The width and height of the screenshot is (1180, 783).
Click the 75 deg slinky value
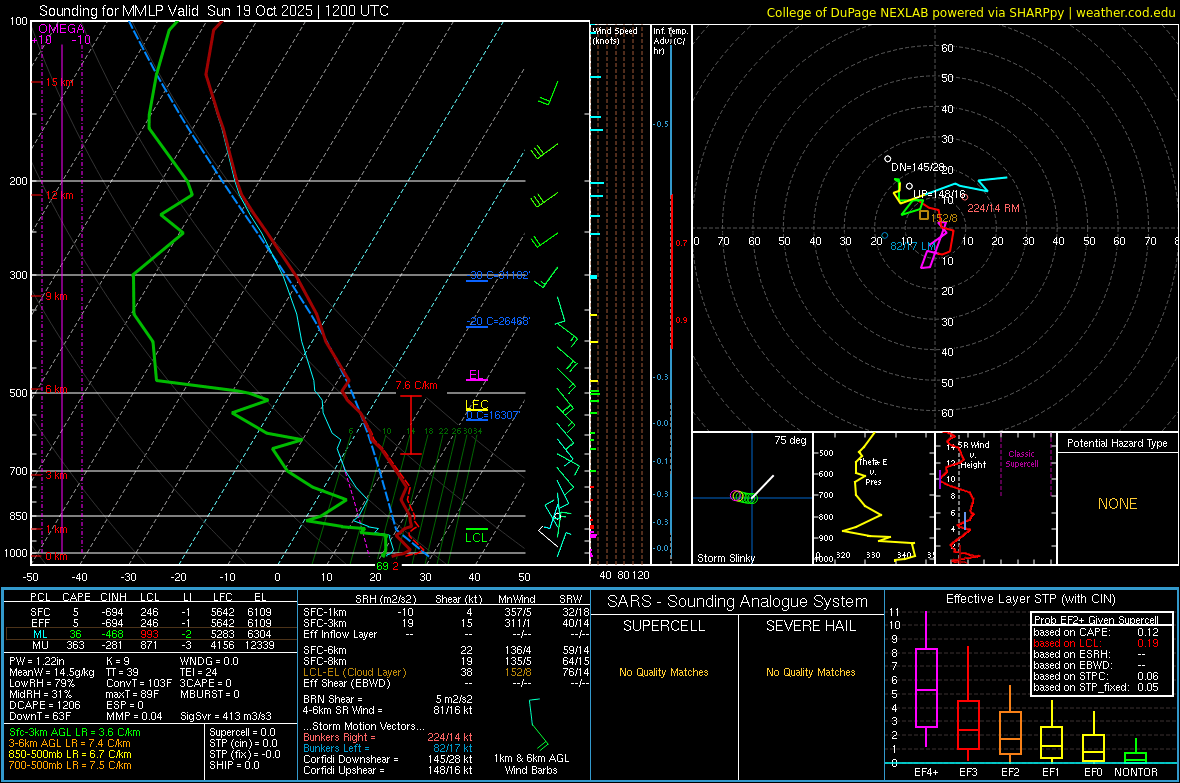pyautogui.click(x=789, y=440)
